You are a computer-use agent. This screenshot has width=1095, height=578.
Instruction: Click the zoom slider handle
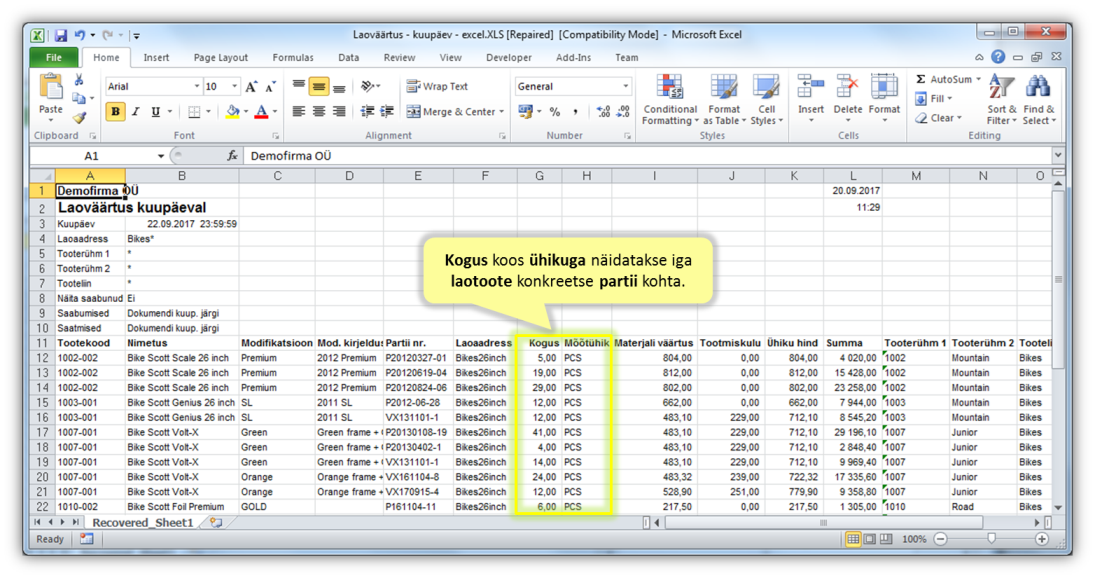pos(991,539)
